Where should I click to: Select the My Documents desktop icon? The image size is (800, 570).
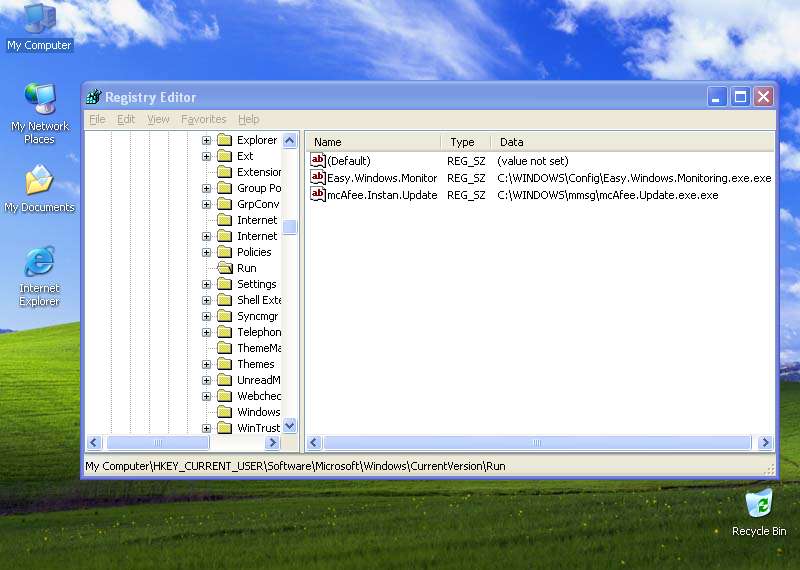point(40,188)
